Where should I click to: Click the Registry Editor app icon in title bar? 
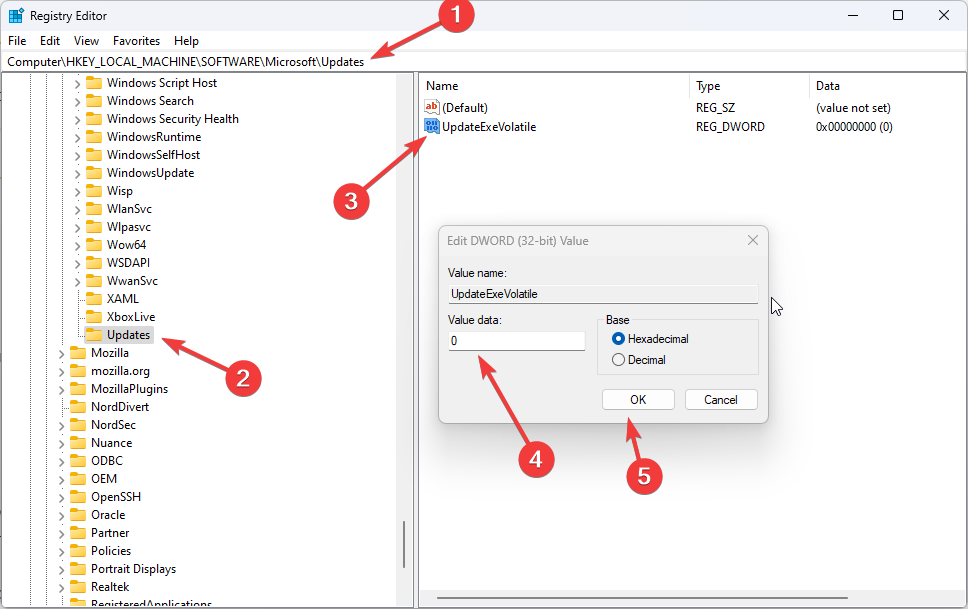[16, 15]
